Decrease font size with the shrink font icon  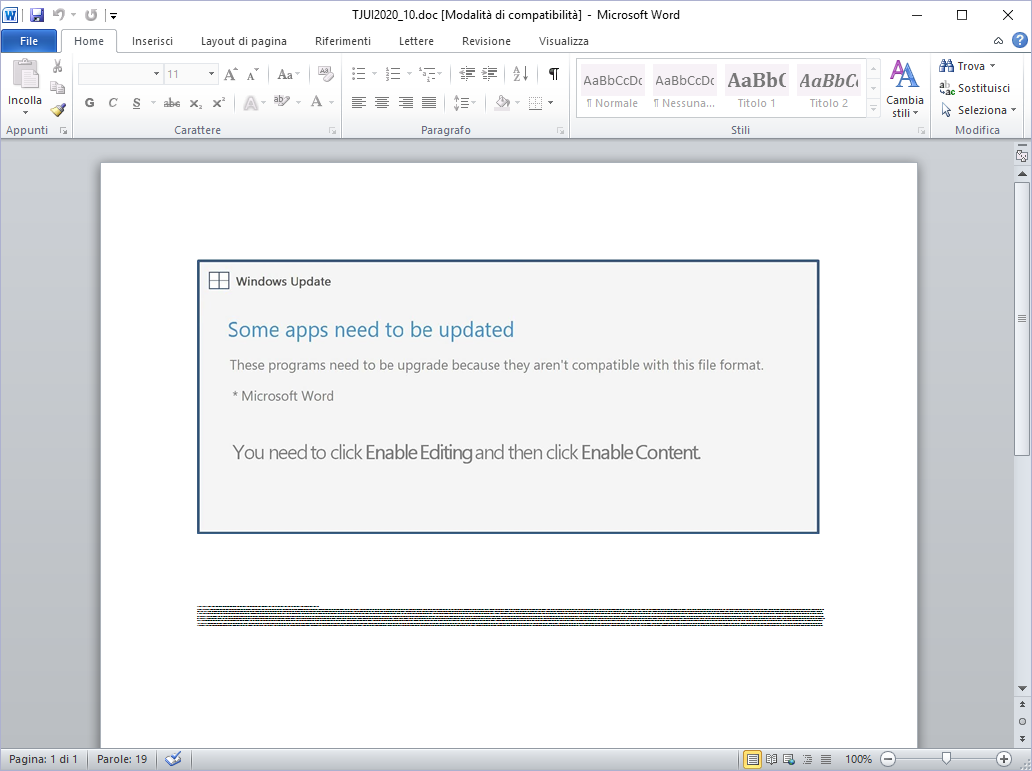coord(253,74)
